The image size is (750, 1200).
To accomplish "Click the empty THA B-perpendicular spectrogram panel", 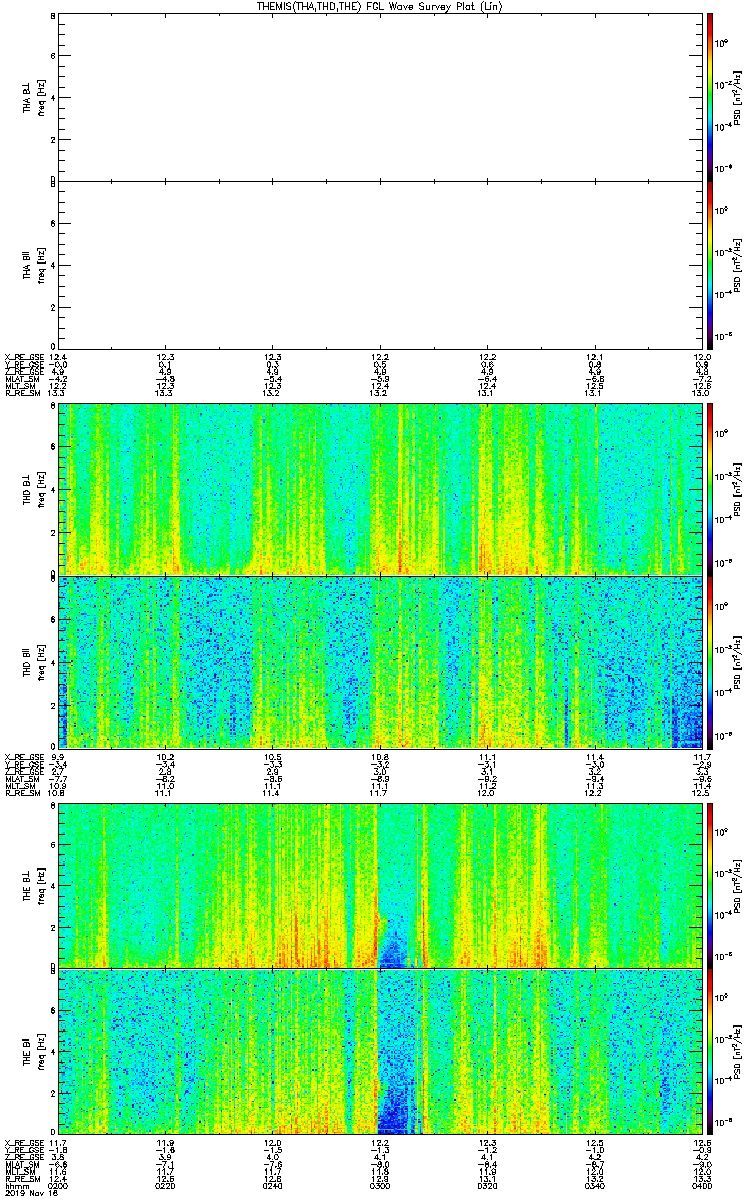I will [379, 96].
